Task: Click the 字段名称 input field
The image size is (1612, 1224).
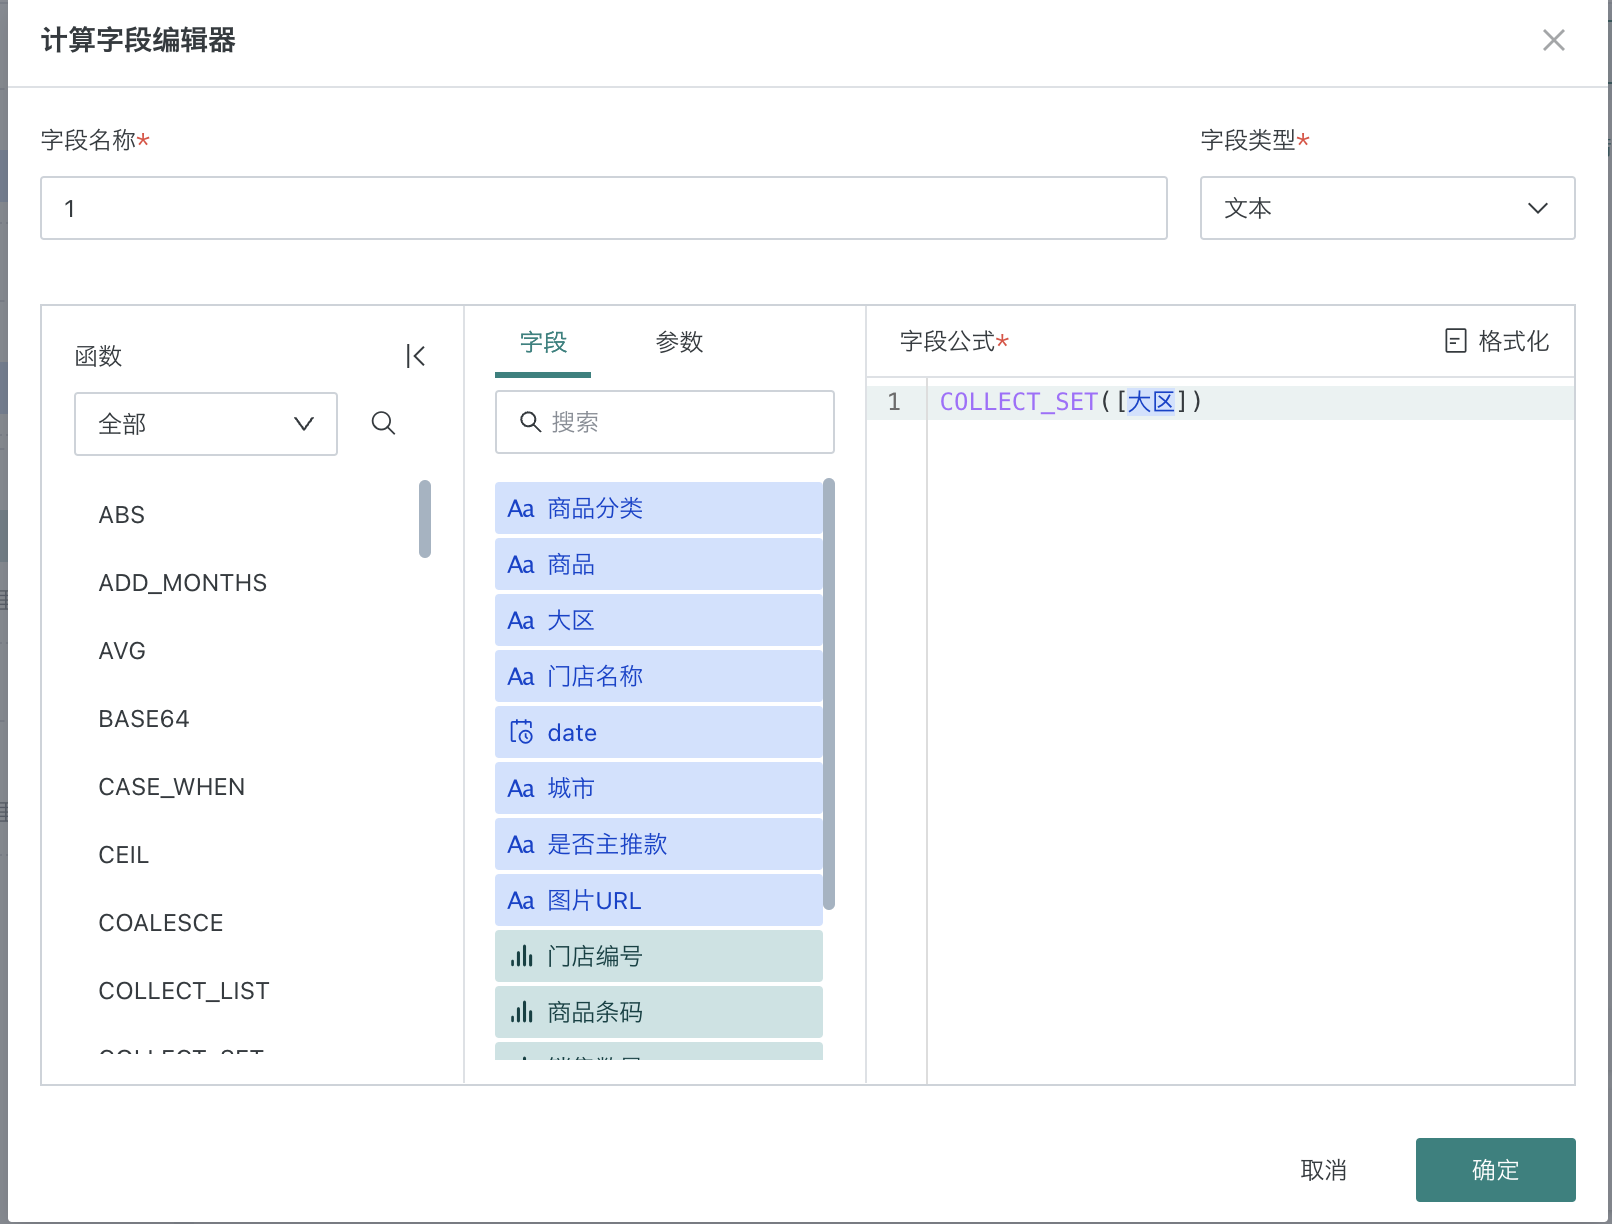Action: pos(604,208)
